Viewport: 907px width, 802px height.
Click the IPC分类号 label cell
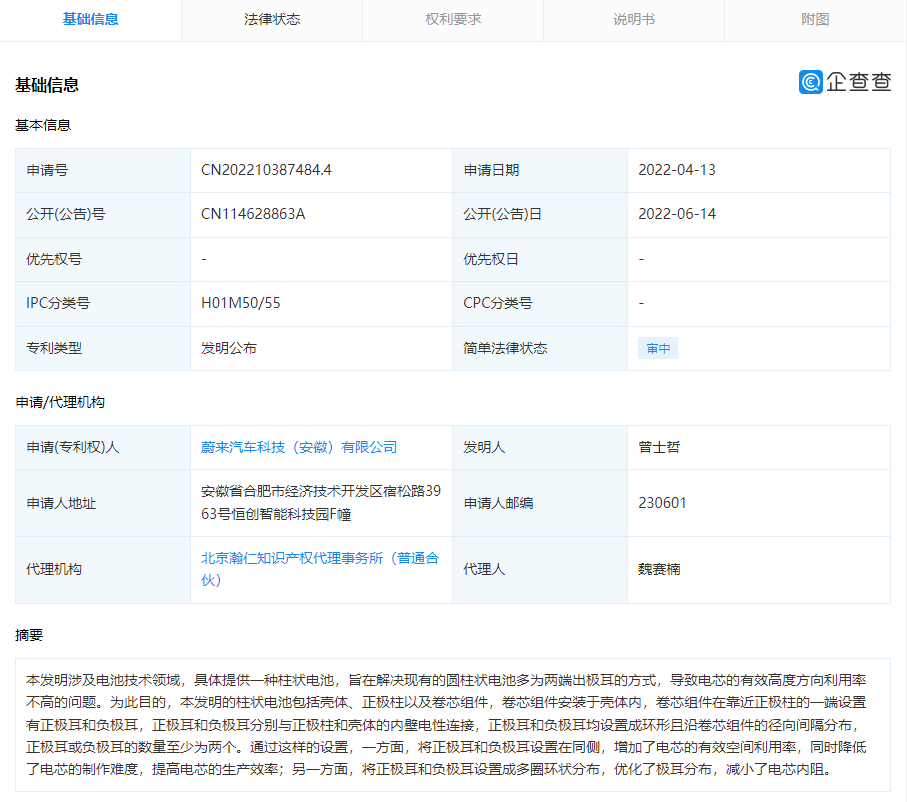pos(103,303)
